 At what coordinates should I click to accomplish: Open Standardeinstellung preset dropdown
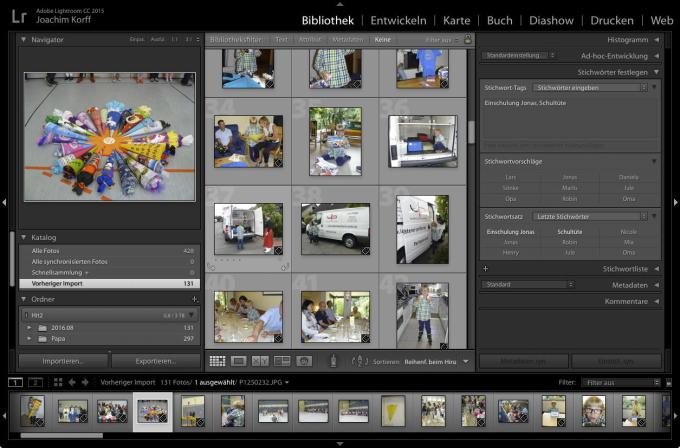519,56
